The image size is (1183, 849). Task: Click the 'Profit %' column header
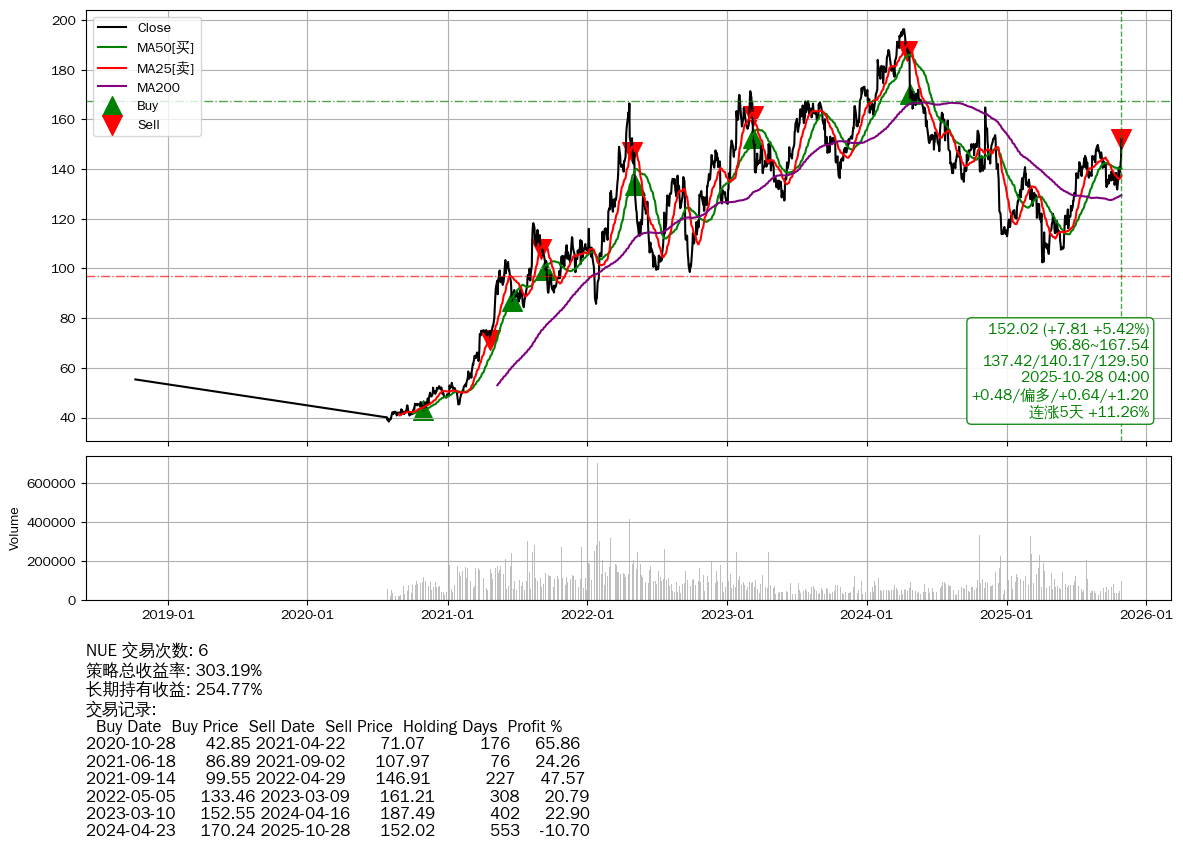534,727
